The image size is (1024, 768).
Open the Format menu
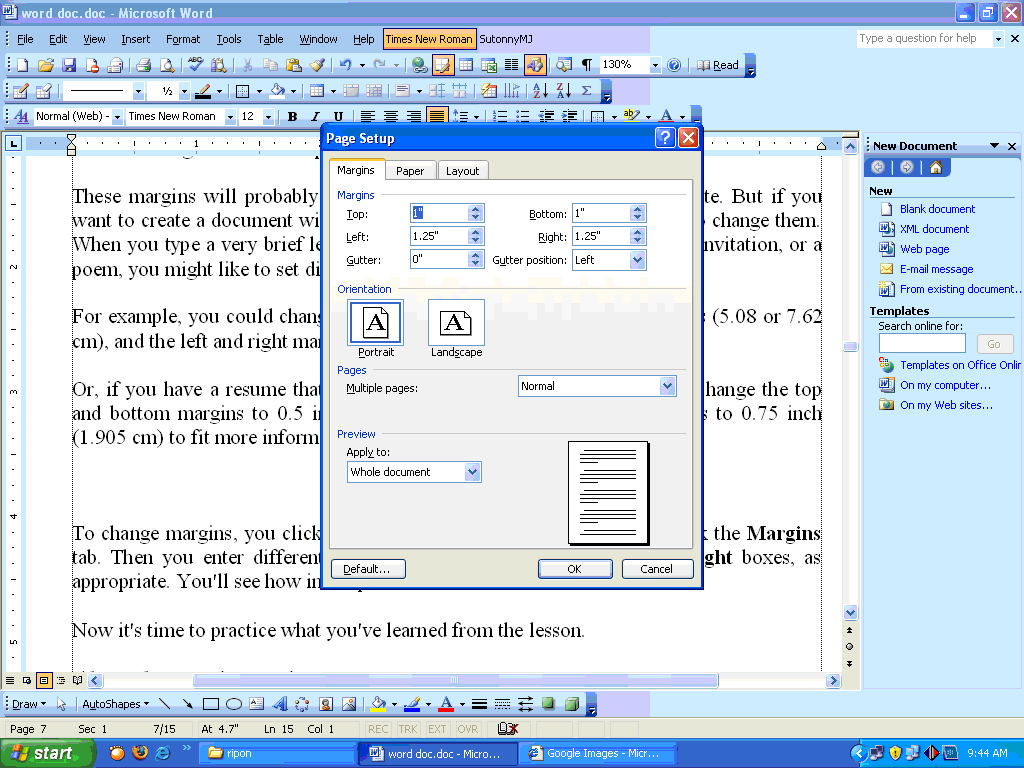183,39
